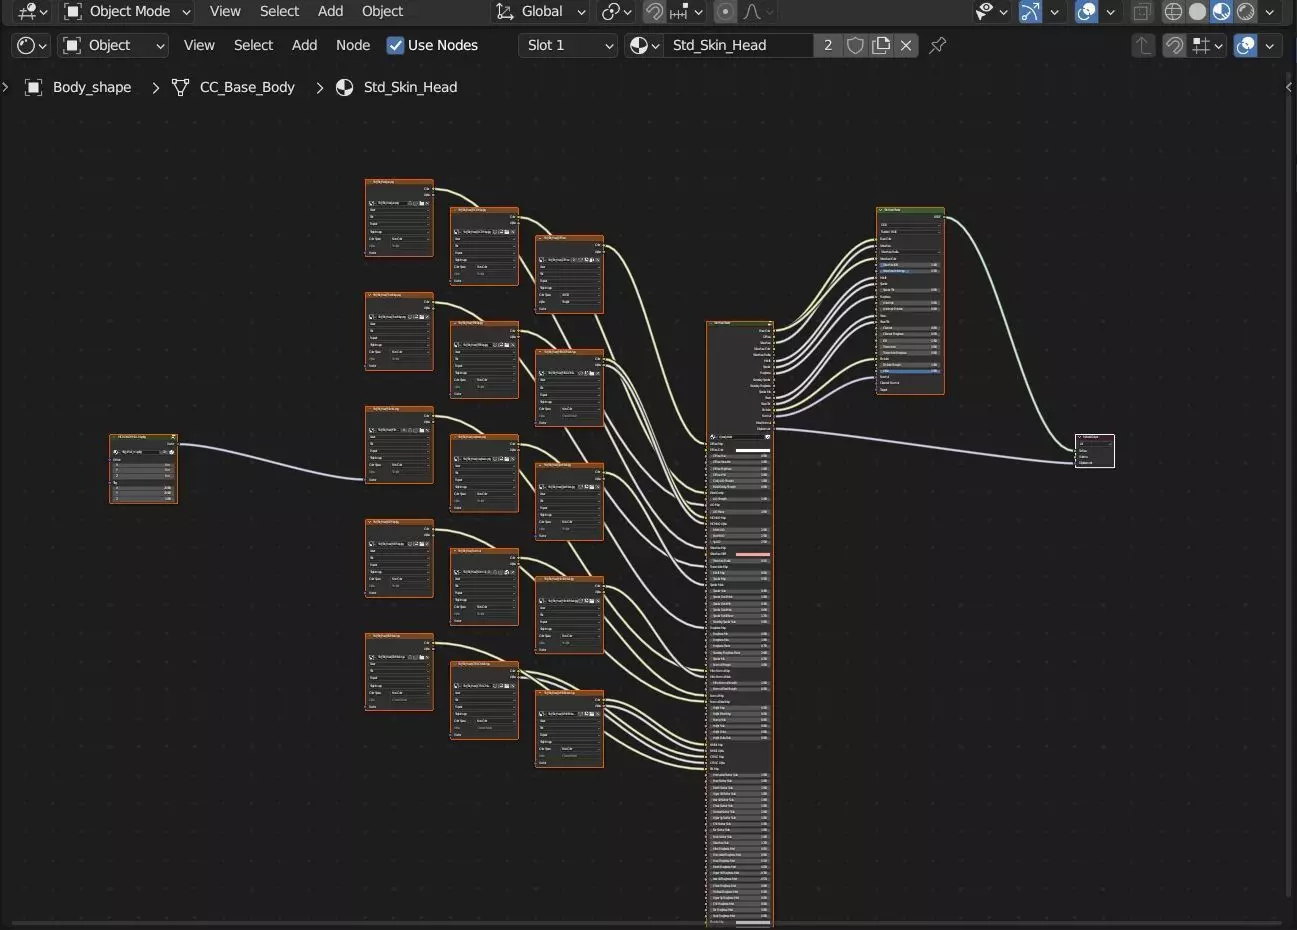Open the Object Mode dropdown
The image size is (1297, 930).
(x=127, y=11)
